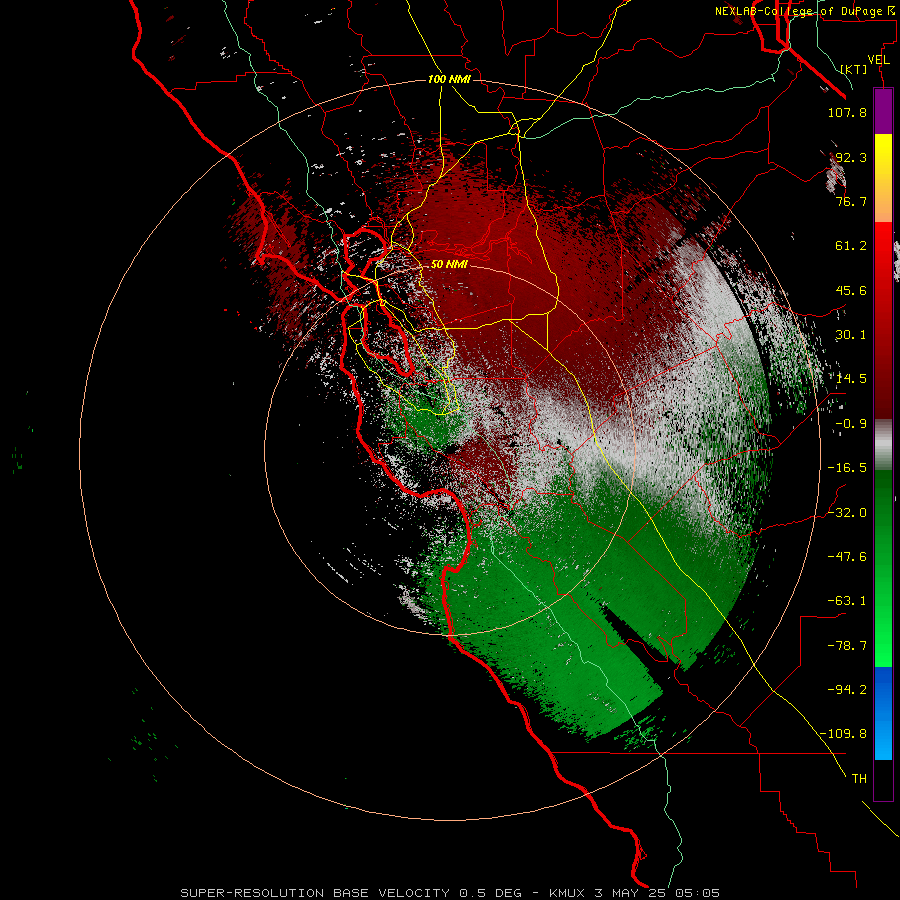Click the 107.8 velocity scale value
The width and height of the screenshot is (900, 900).
(x=847, y=112)
